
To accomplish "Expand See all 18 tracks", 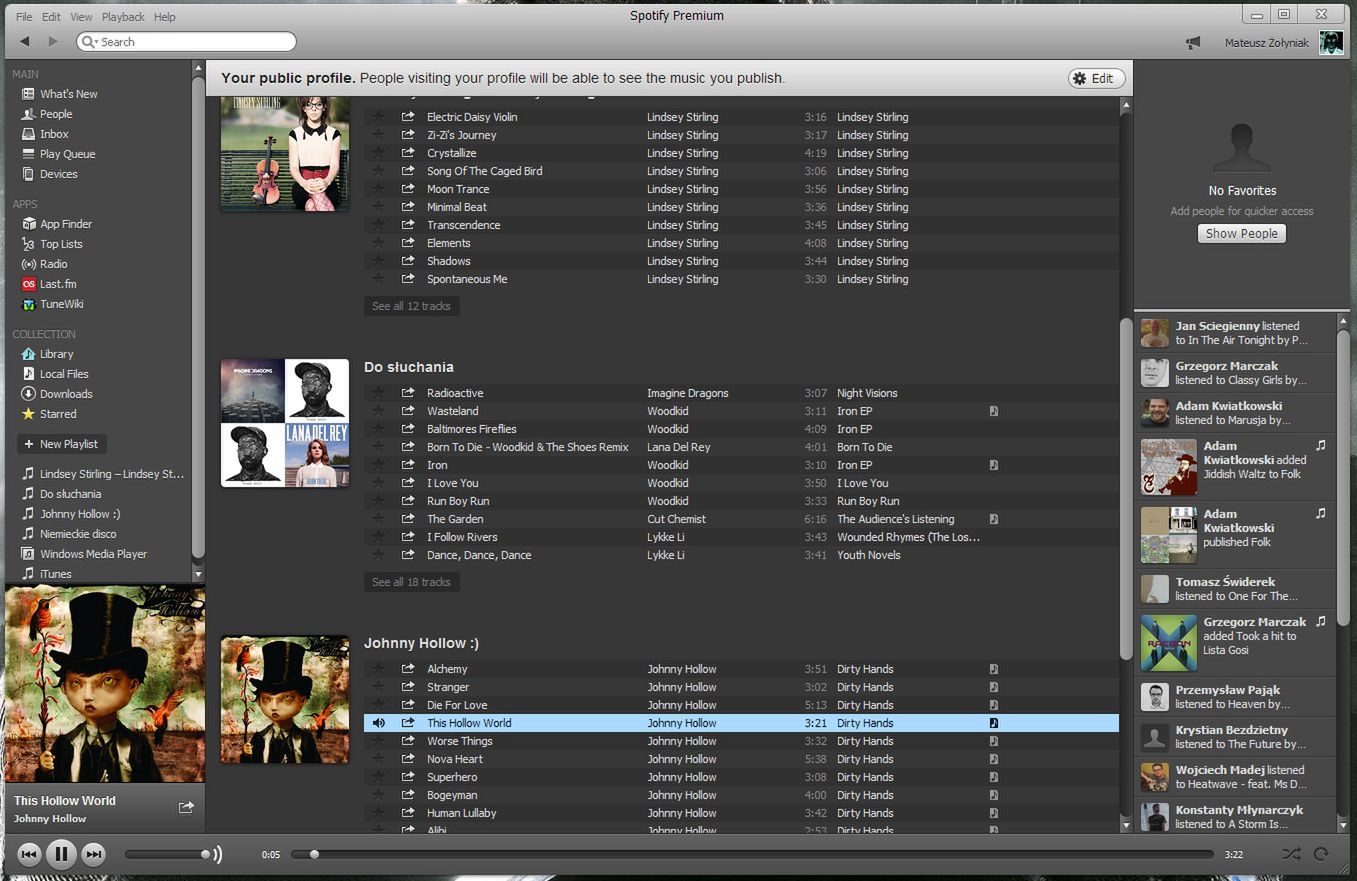I will pos(411,582).
